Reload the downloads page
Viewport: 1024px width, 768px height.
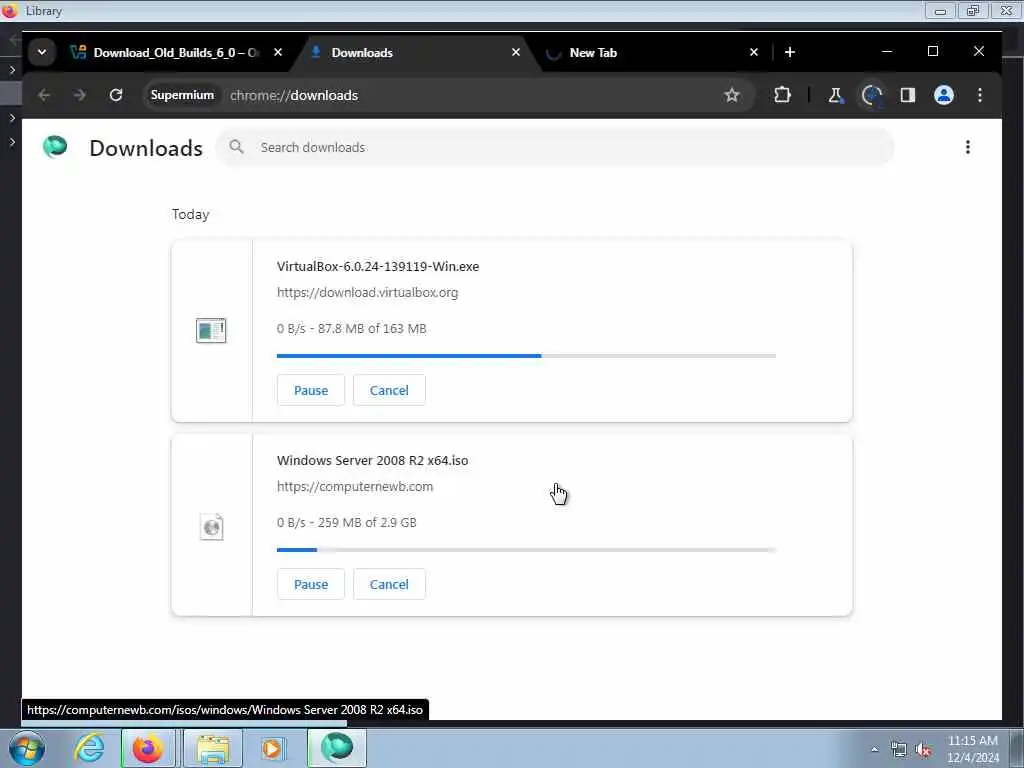pyautogui.click(x=116, y=95)
